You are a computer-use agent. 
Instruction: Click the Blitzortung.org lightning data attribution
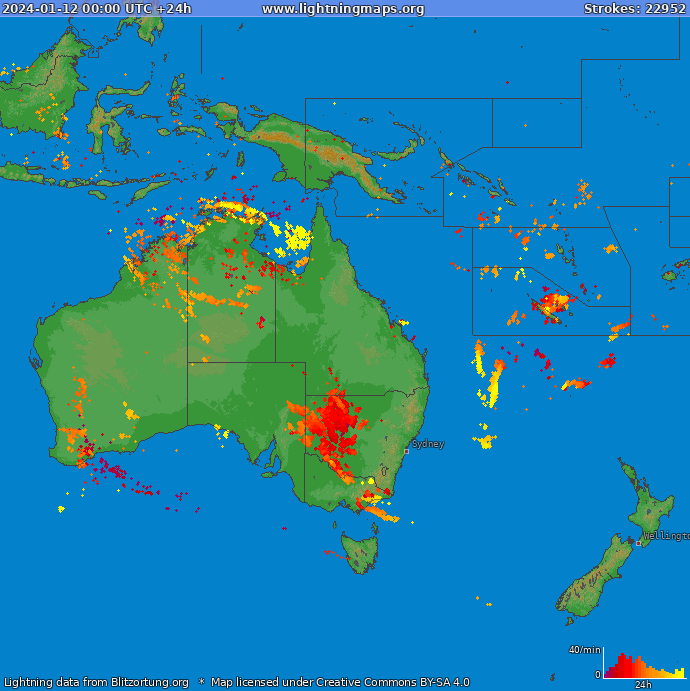coord(96,683)
